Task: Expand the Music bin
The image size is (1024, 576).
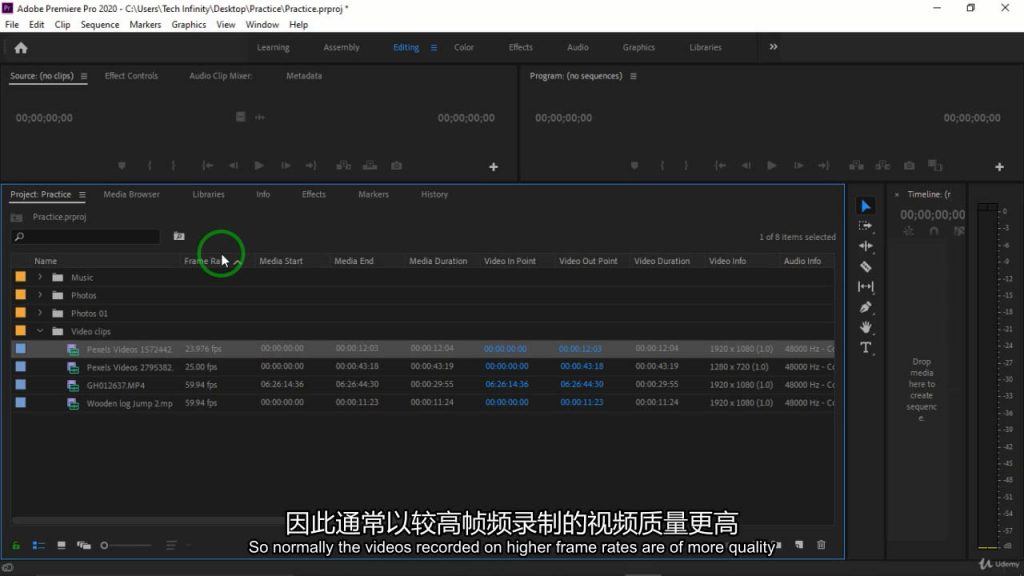Action: [x=40, y=277]
